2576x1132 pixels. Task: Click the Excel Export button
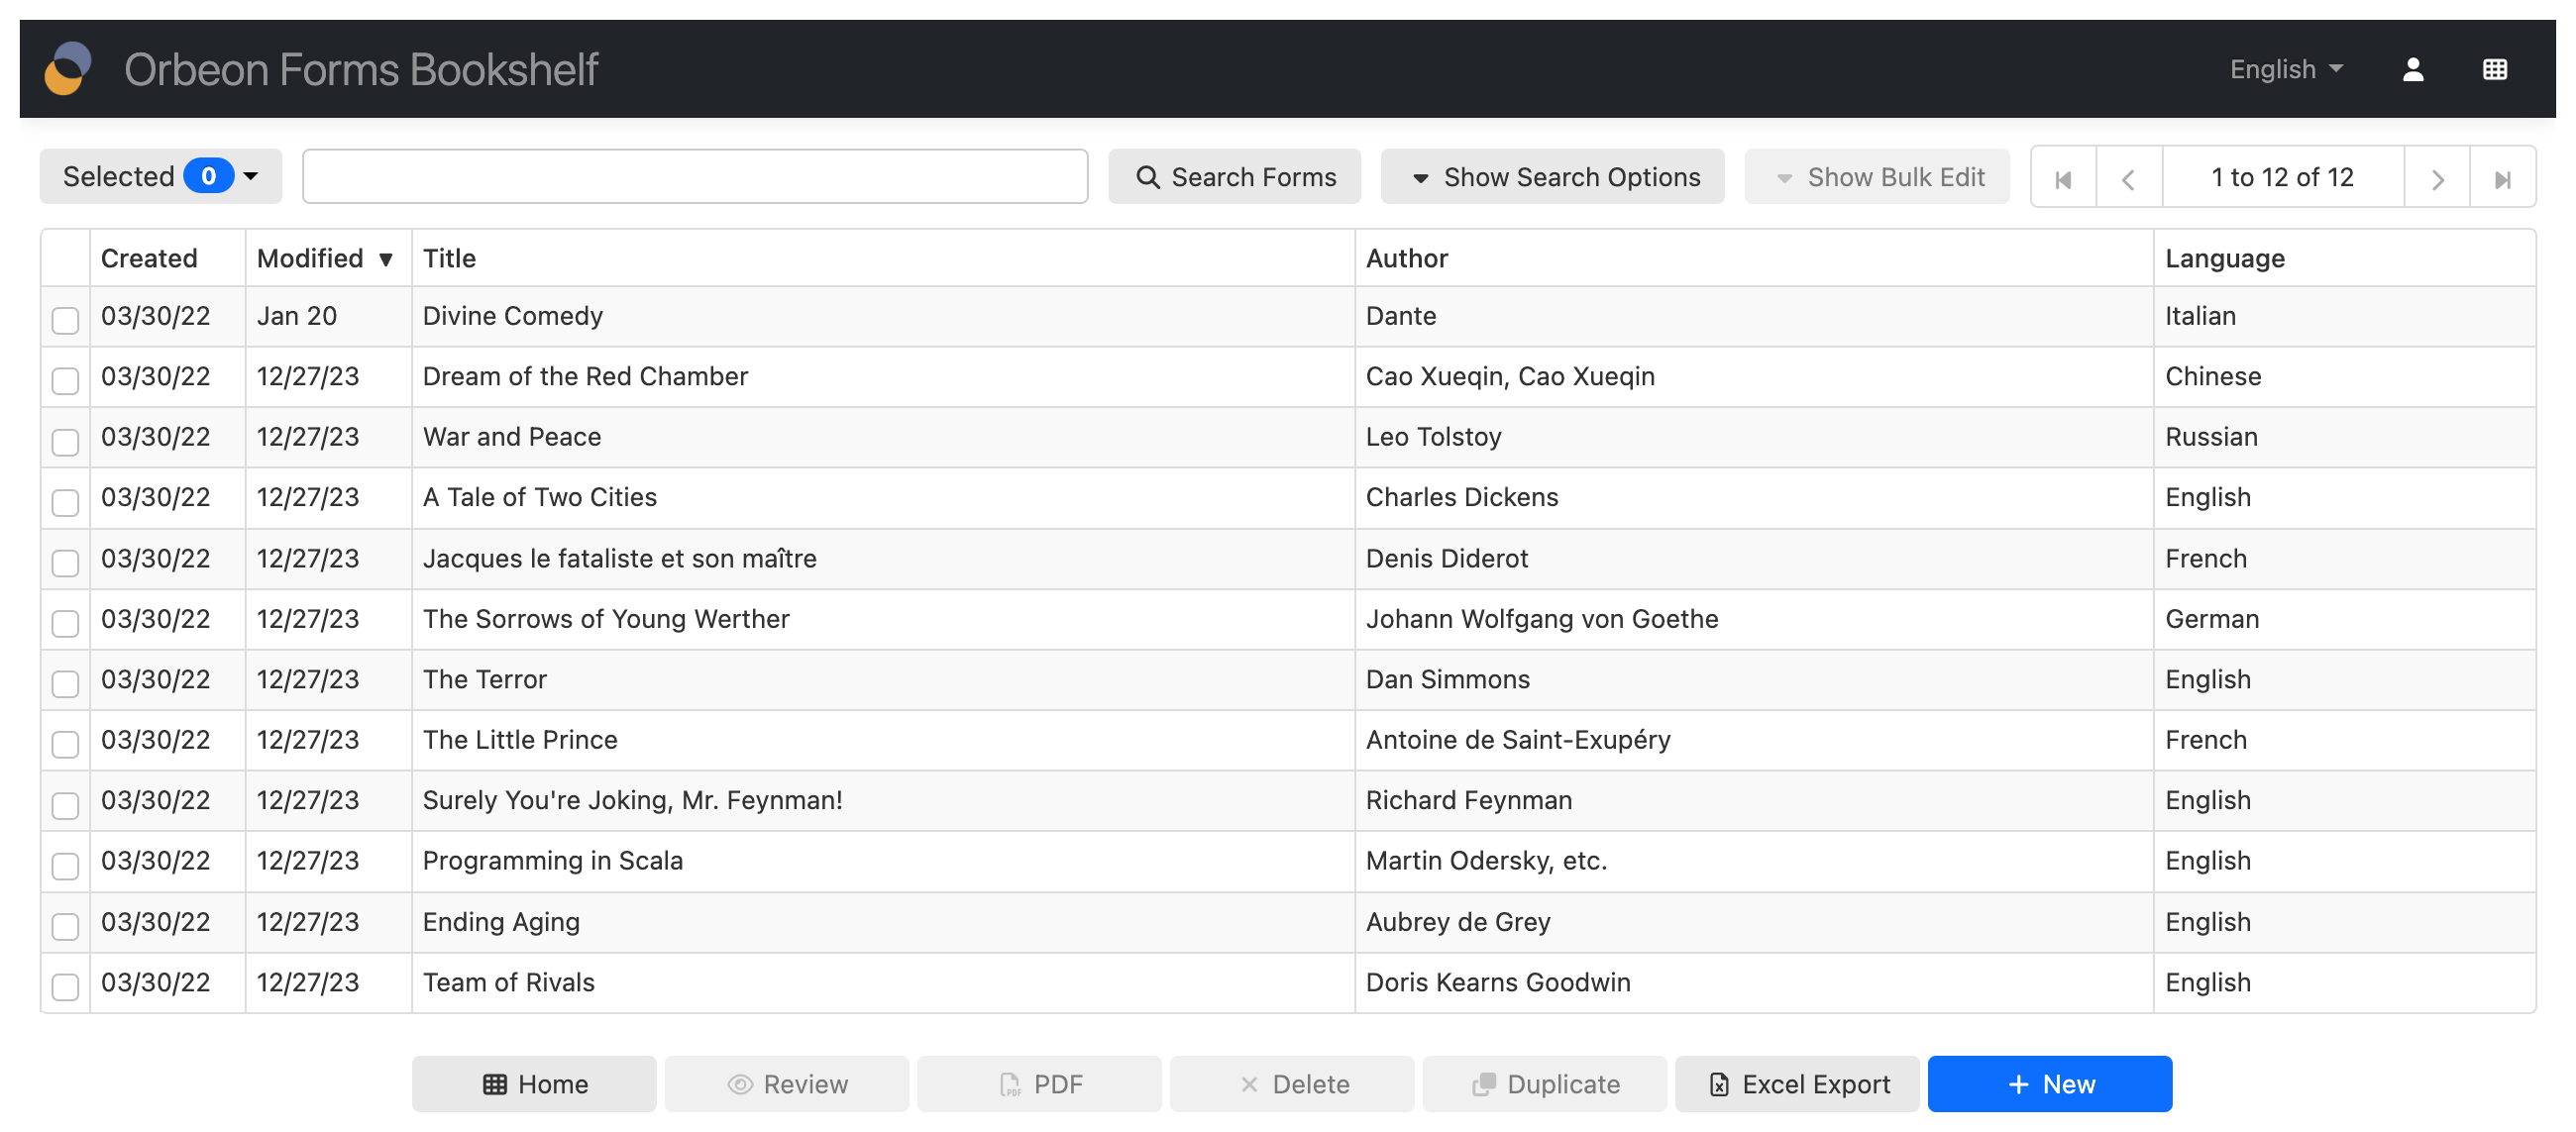1798,1084
